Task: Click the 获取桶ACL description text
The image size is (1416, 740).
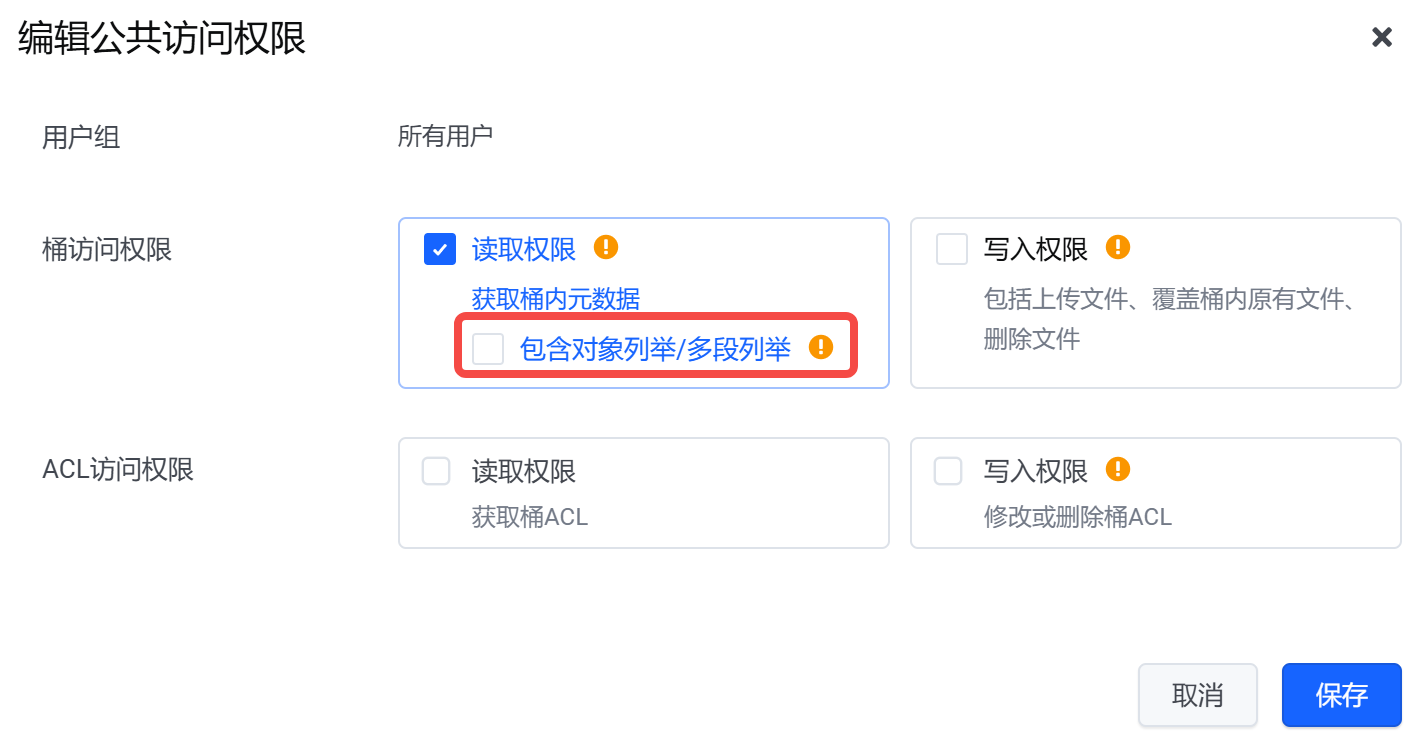Action: [x=530, y=517]
